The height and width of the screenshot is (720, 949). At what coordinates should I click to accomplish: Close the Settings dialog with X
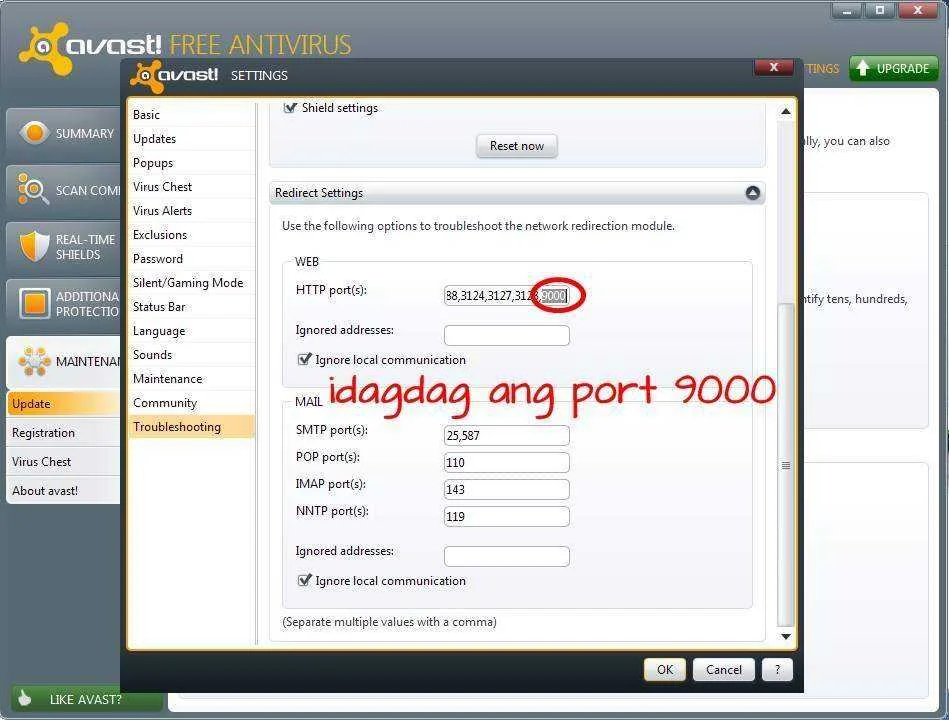(773, 67)
